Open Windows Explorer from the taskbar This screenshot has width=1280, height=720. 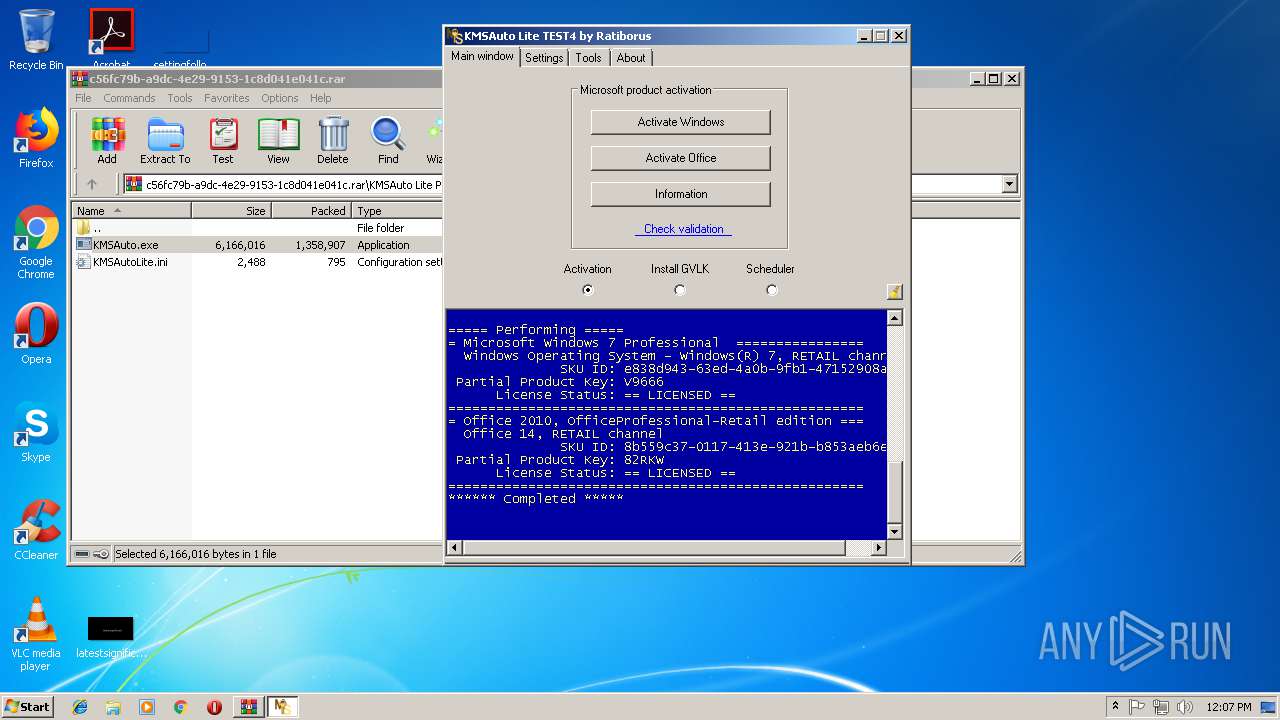pos(113,707)
